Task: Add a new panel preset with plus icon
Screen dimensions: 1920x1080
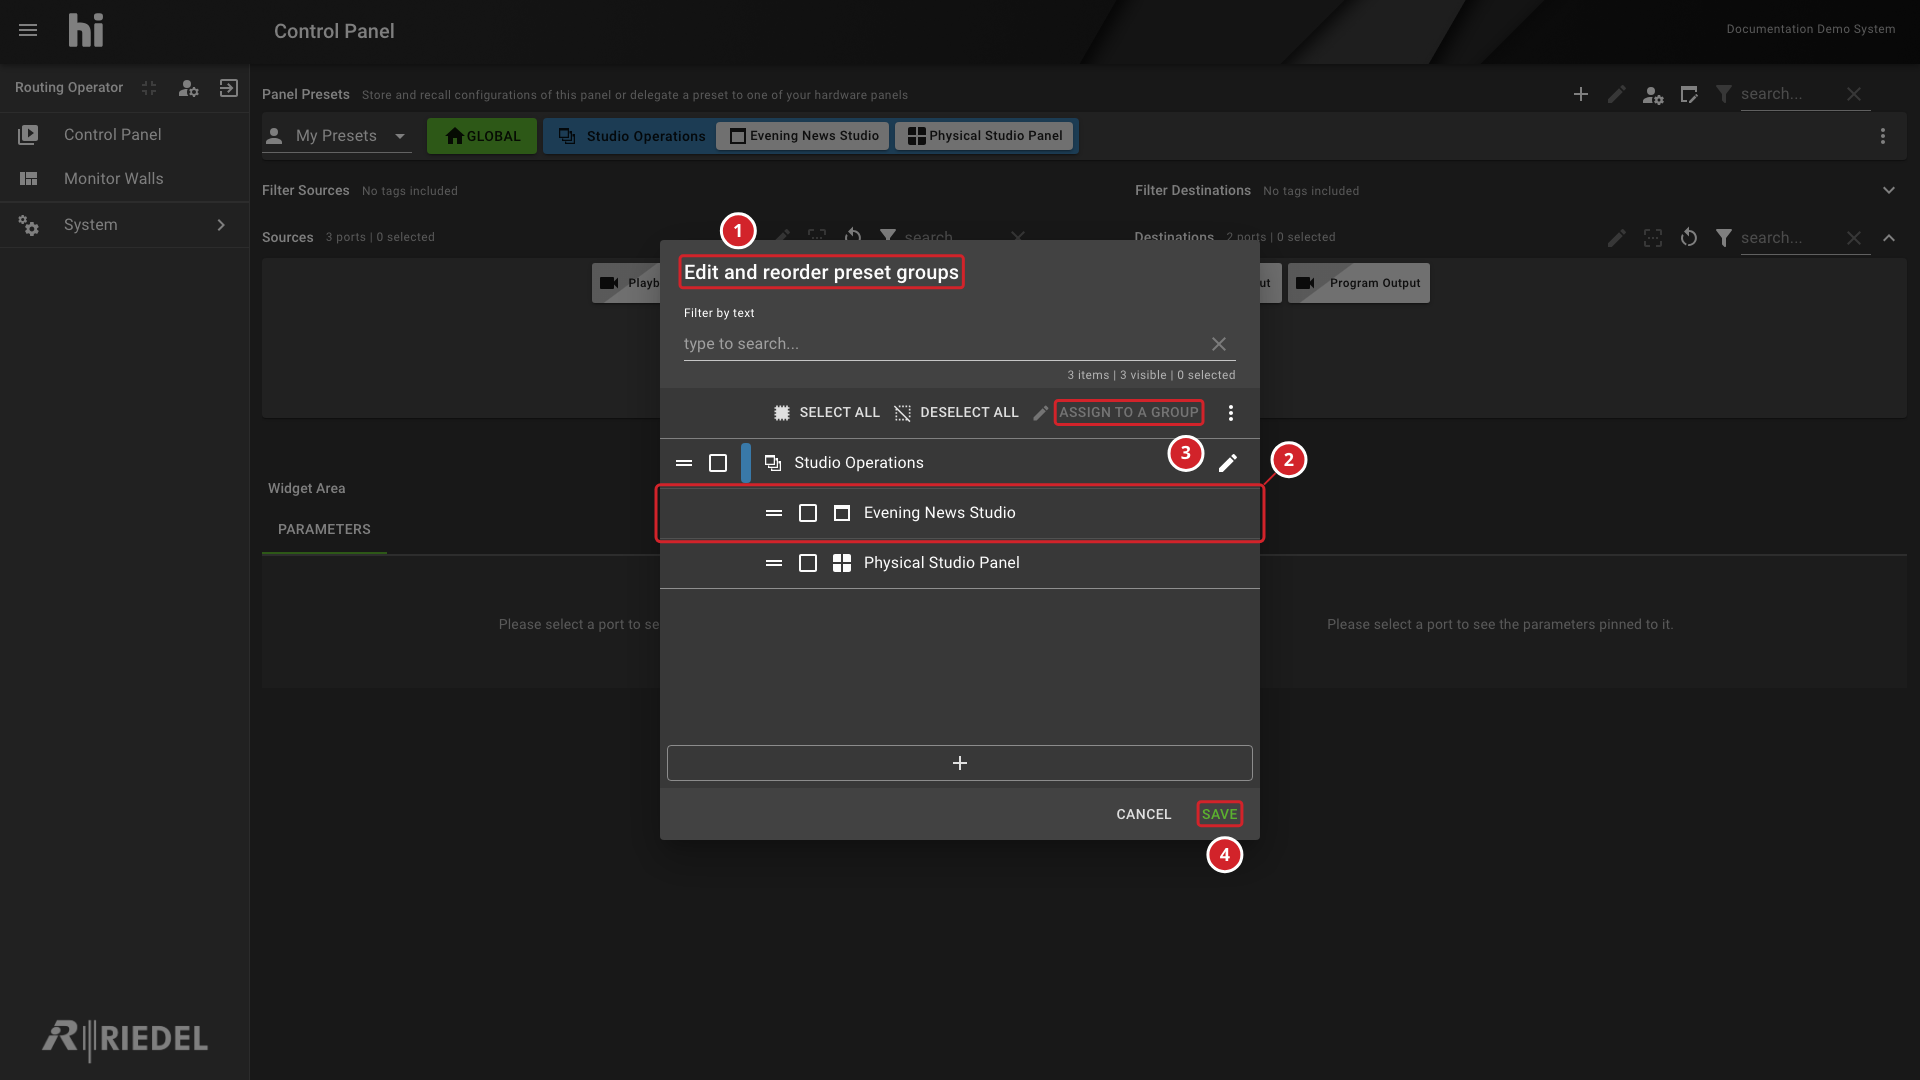Action: click(x=1581, y=94)
